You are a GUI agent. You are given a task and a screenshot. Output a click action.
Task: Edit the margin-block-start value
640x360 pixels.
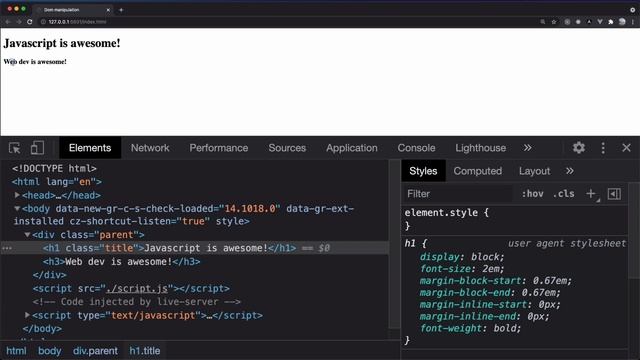(x=549, y=280)
